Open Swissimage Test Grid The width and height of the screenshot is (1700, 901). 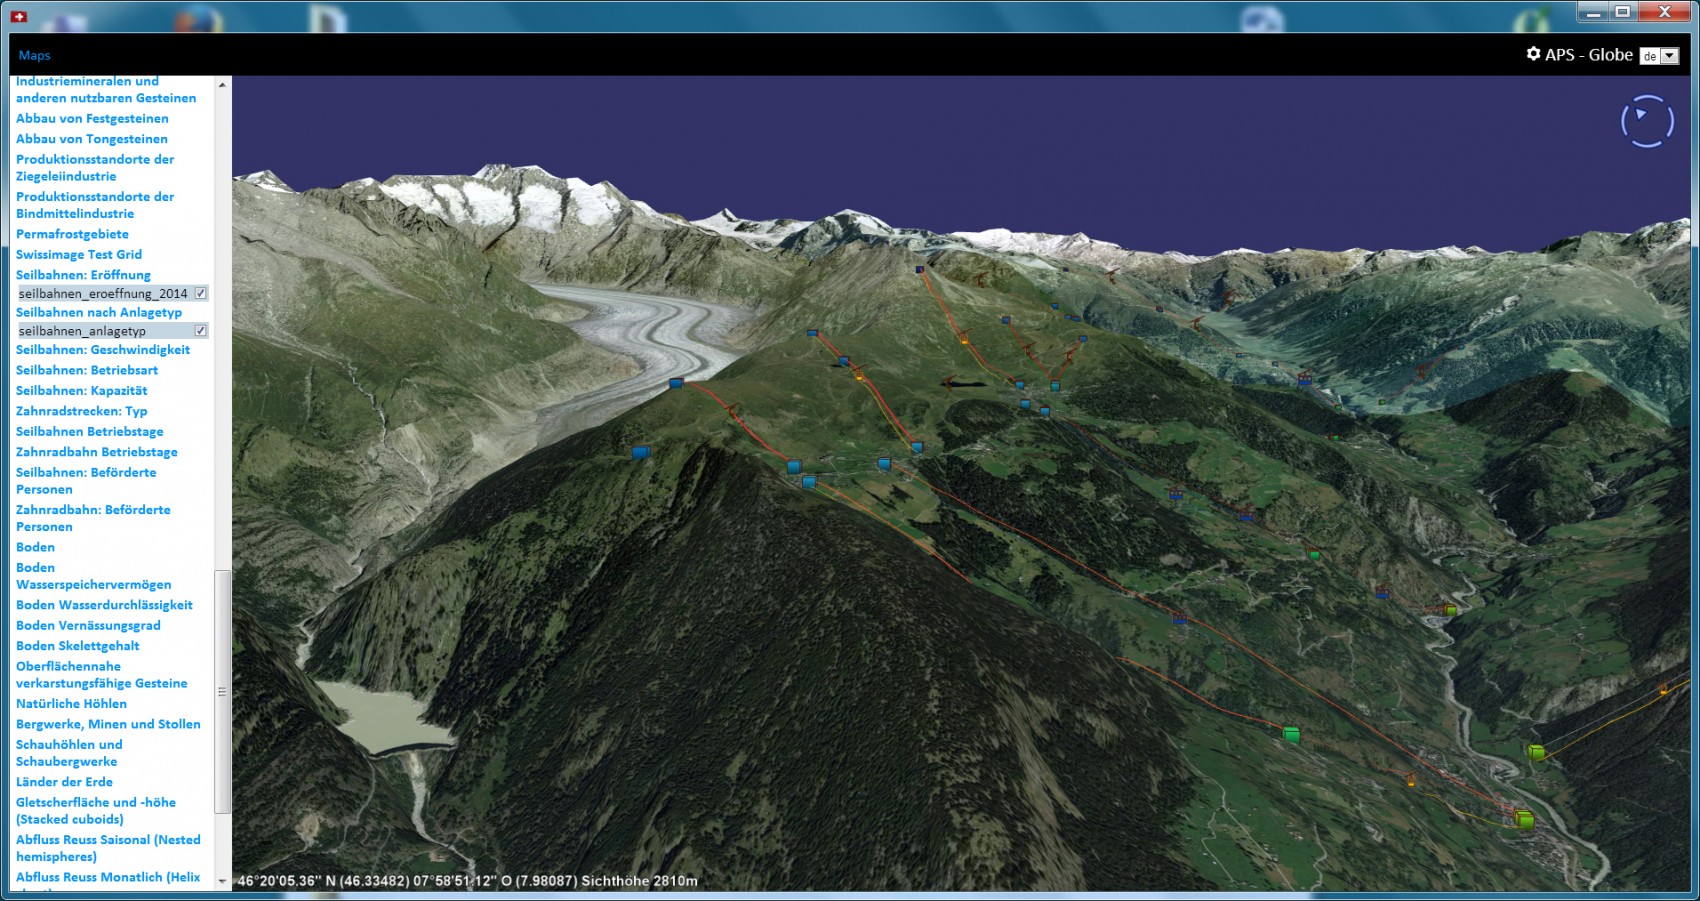pyautogui.click(x=79, y=254)
